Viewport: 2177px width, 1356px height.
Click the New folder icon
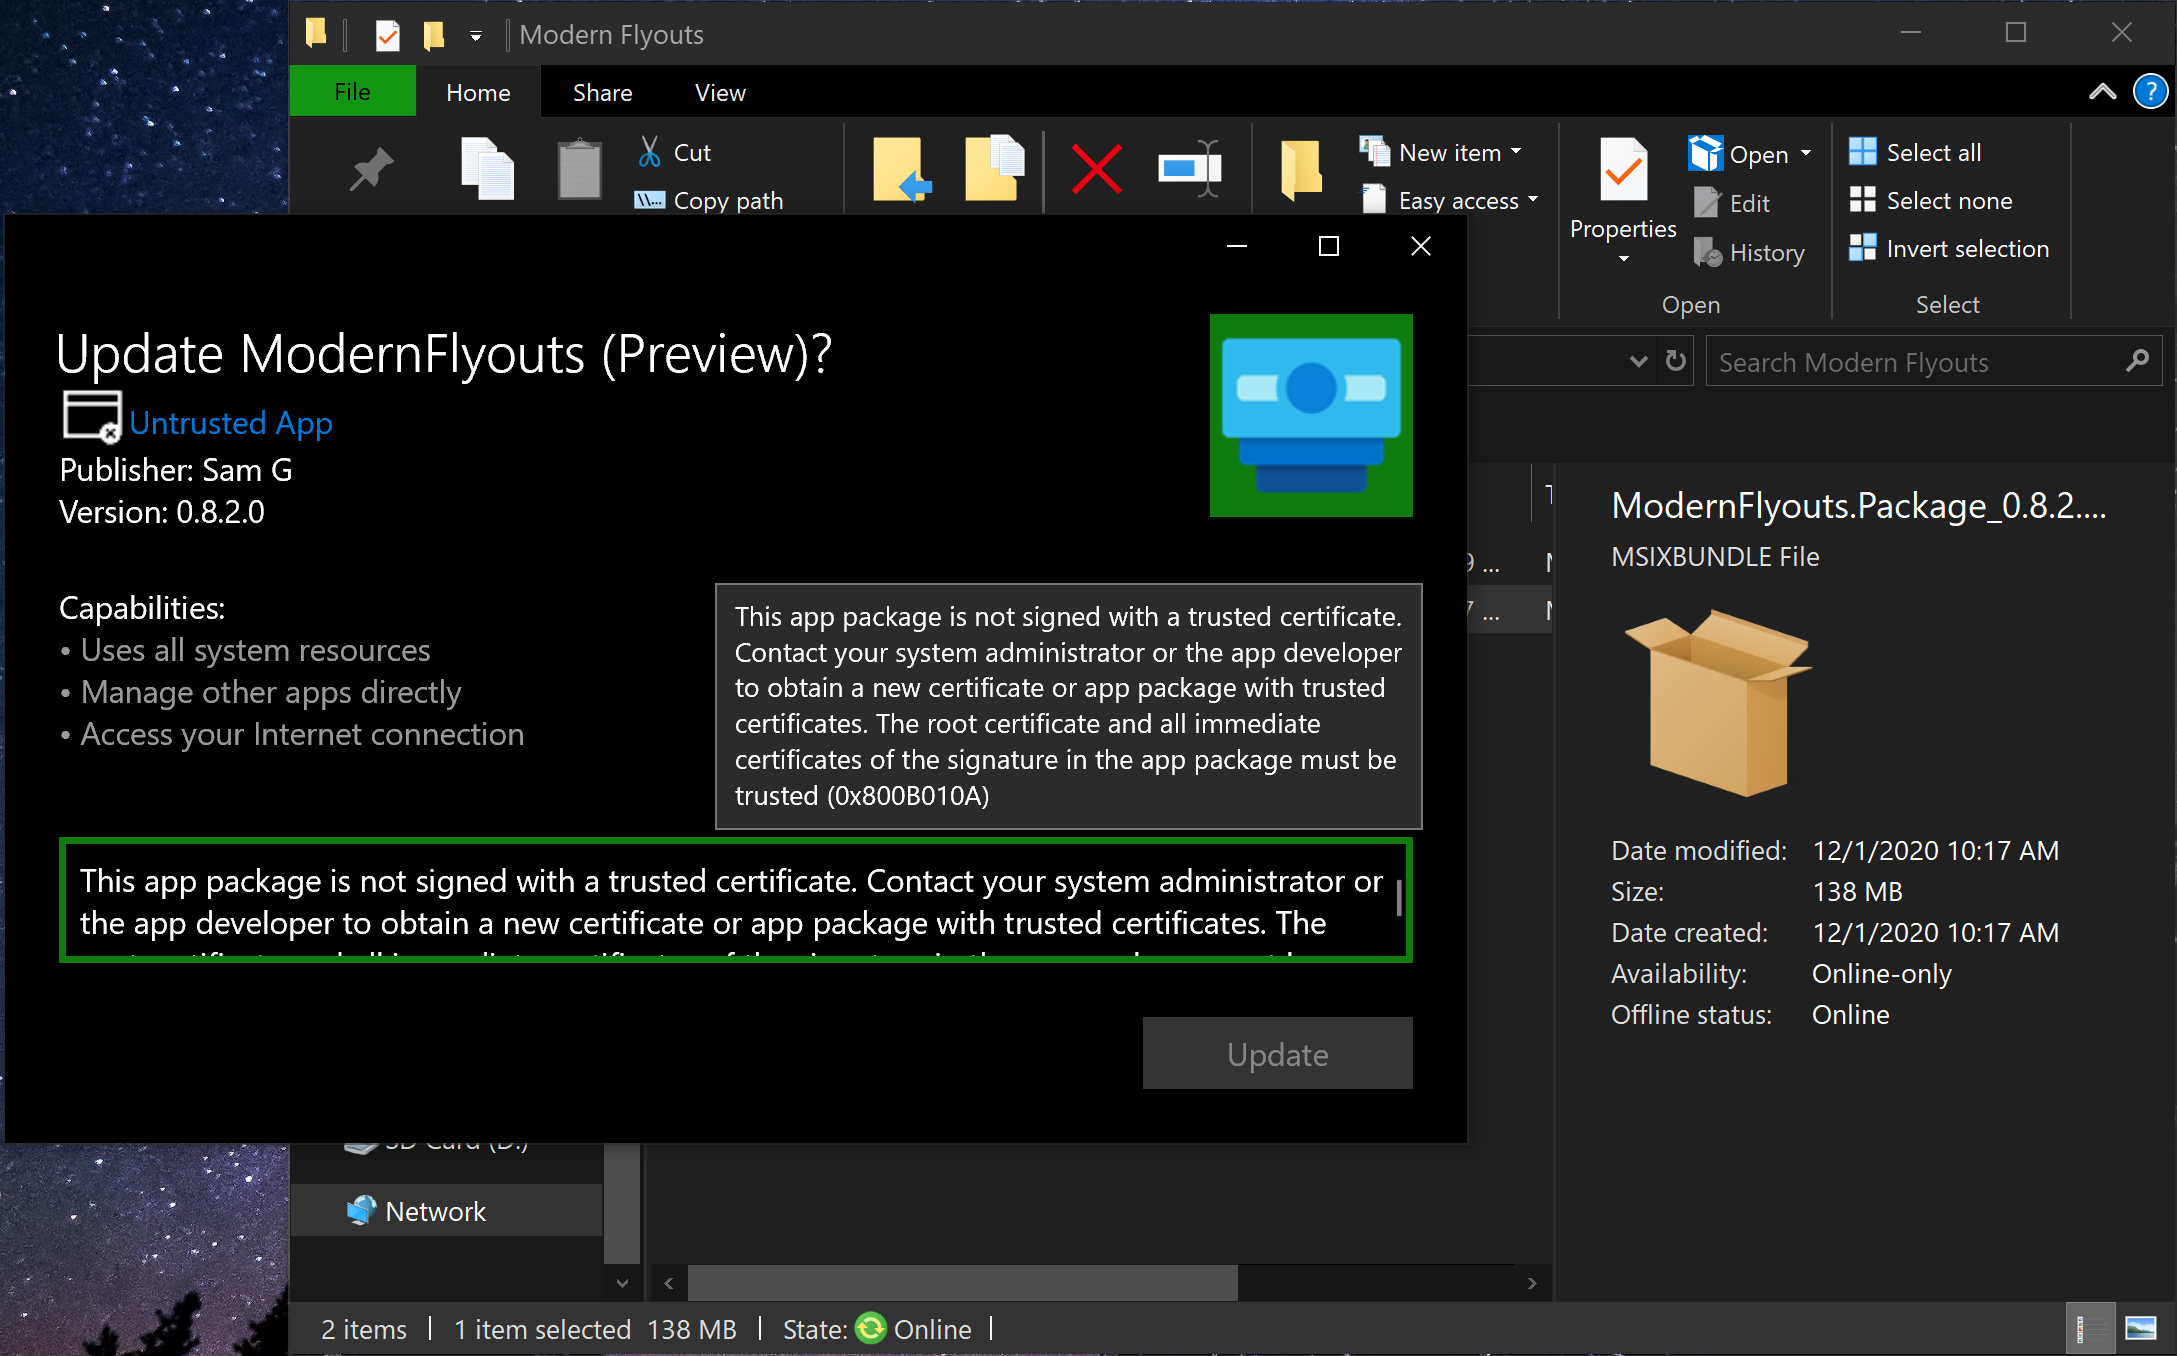tap(1301, 168)
